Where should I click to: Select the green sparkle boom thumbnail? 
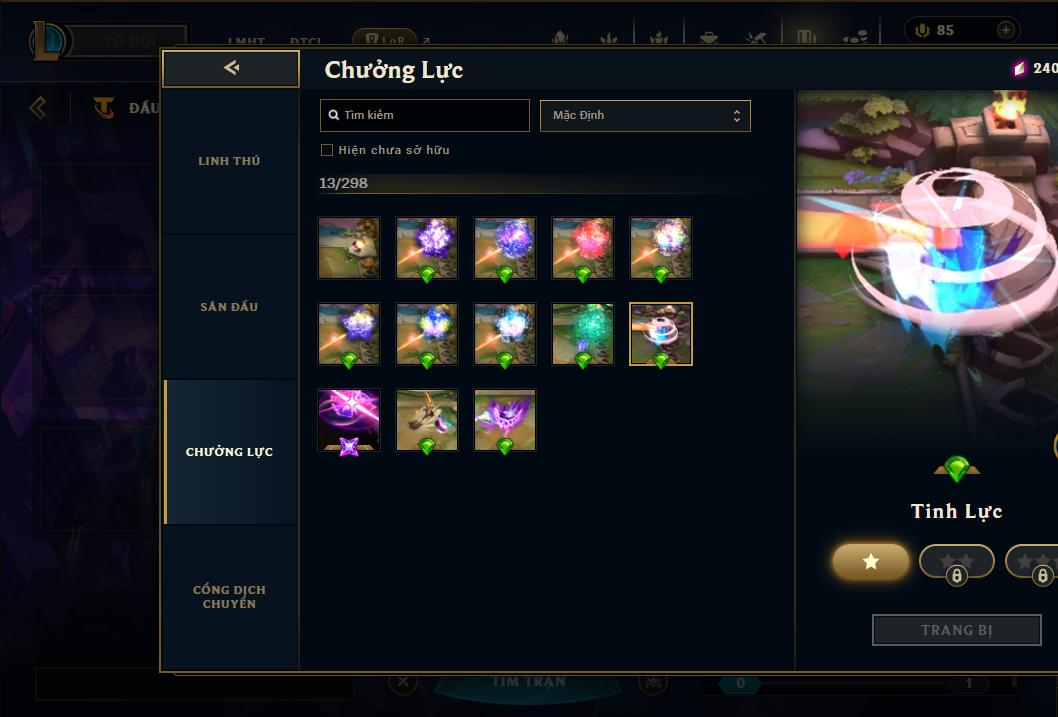(582, 334)
